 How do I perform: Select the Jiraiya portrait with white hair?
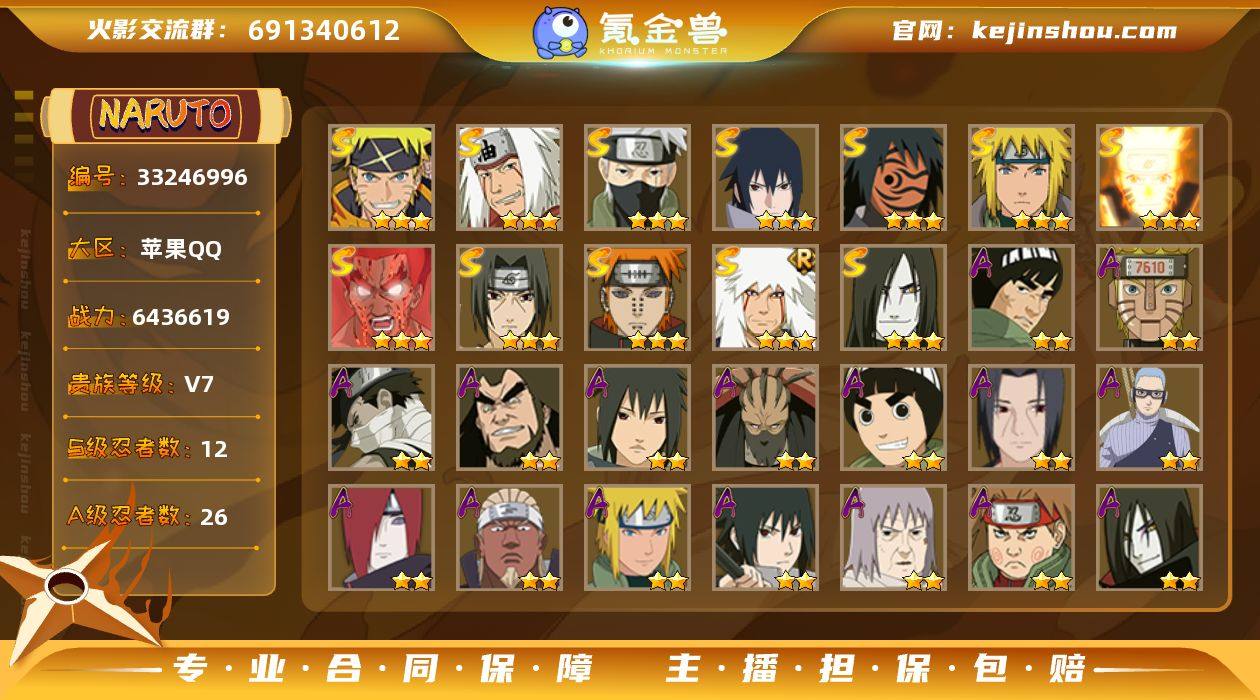510,178
